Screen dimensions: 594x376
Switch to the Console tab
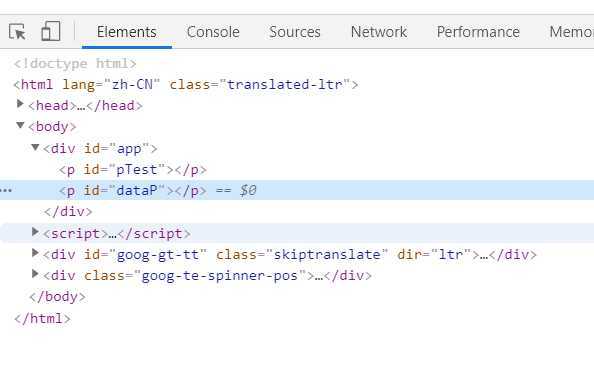tap(213, 32)
